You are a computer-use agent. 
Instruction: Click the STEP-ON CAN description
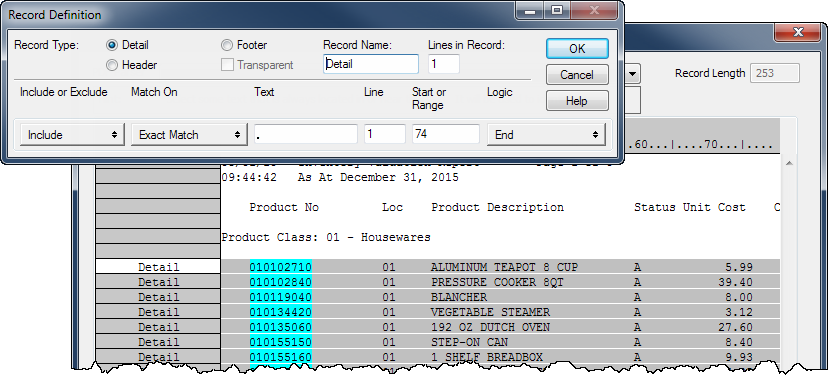pos(469,342)
